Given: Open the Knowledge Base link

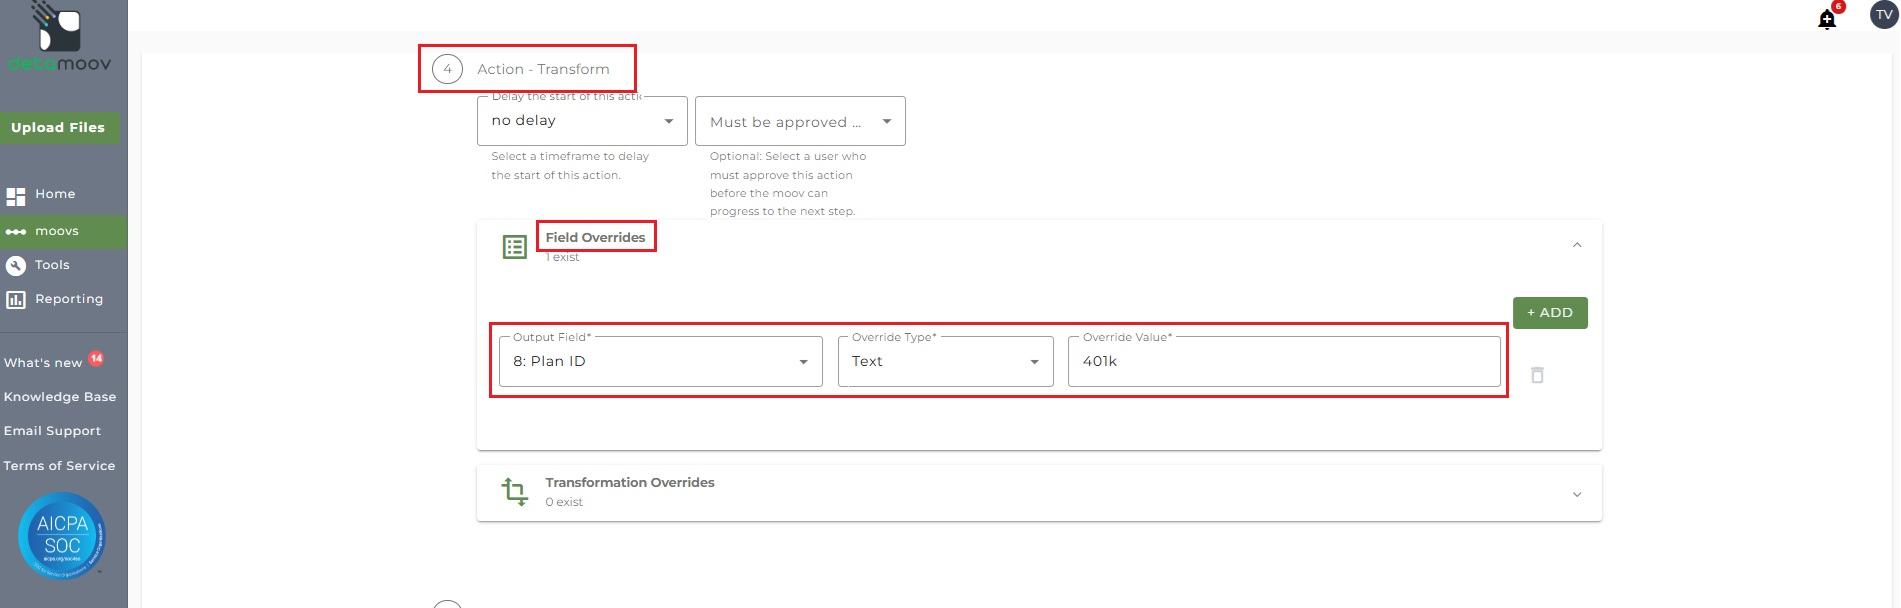Looking at the screenshot, I should (60, 397).
